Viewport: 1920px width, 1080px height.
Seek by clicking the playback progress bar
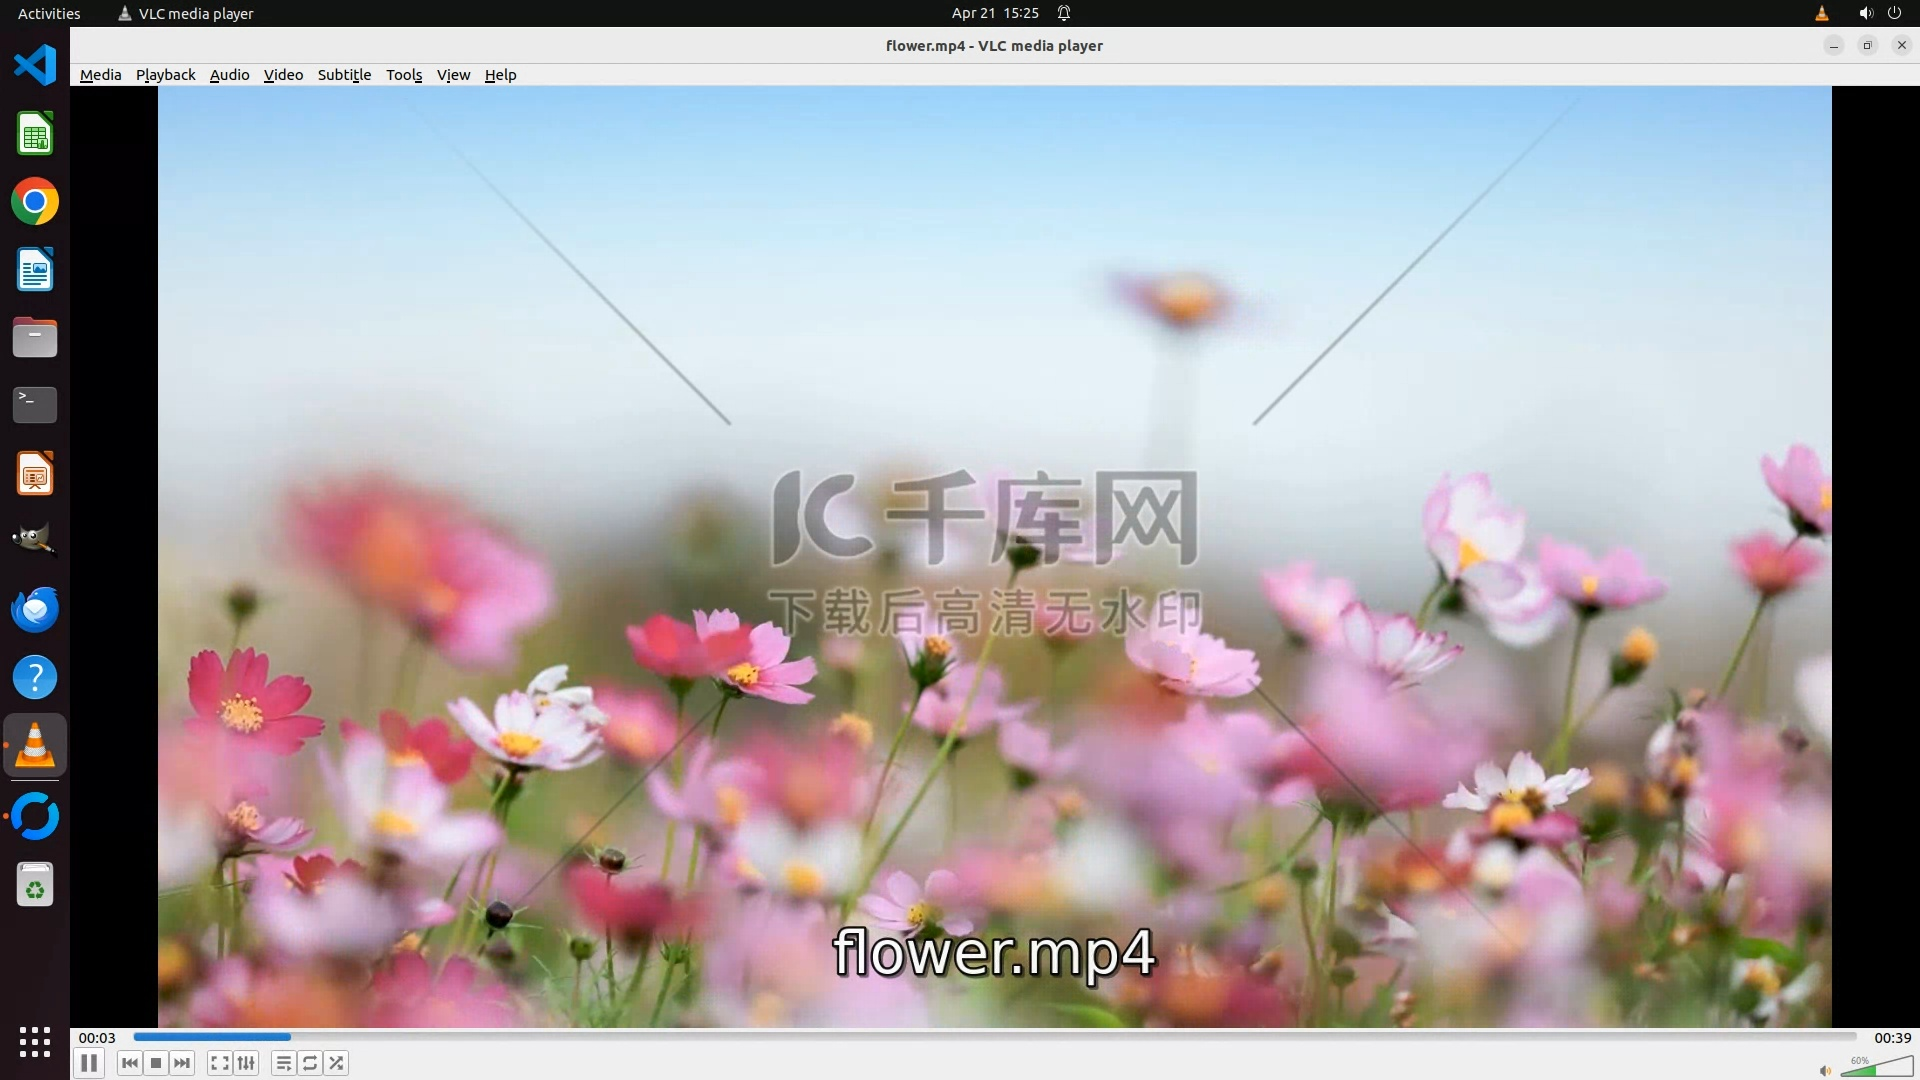tap(994, 1037)
